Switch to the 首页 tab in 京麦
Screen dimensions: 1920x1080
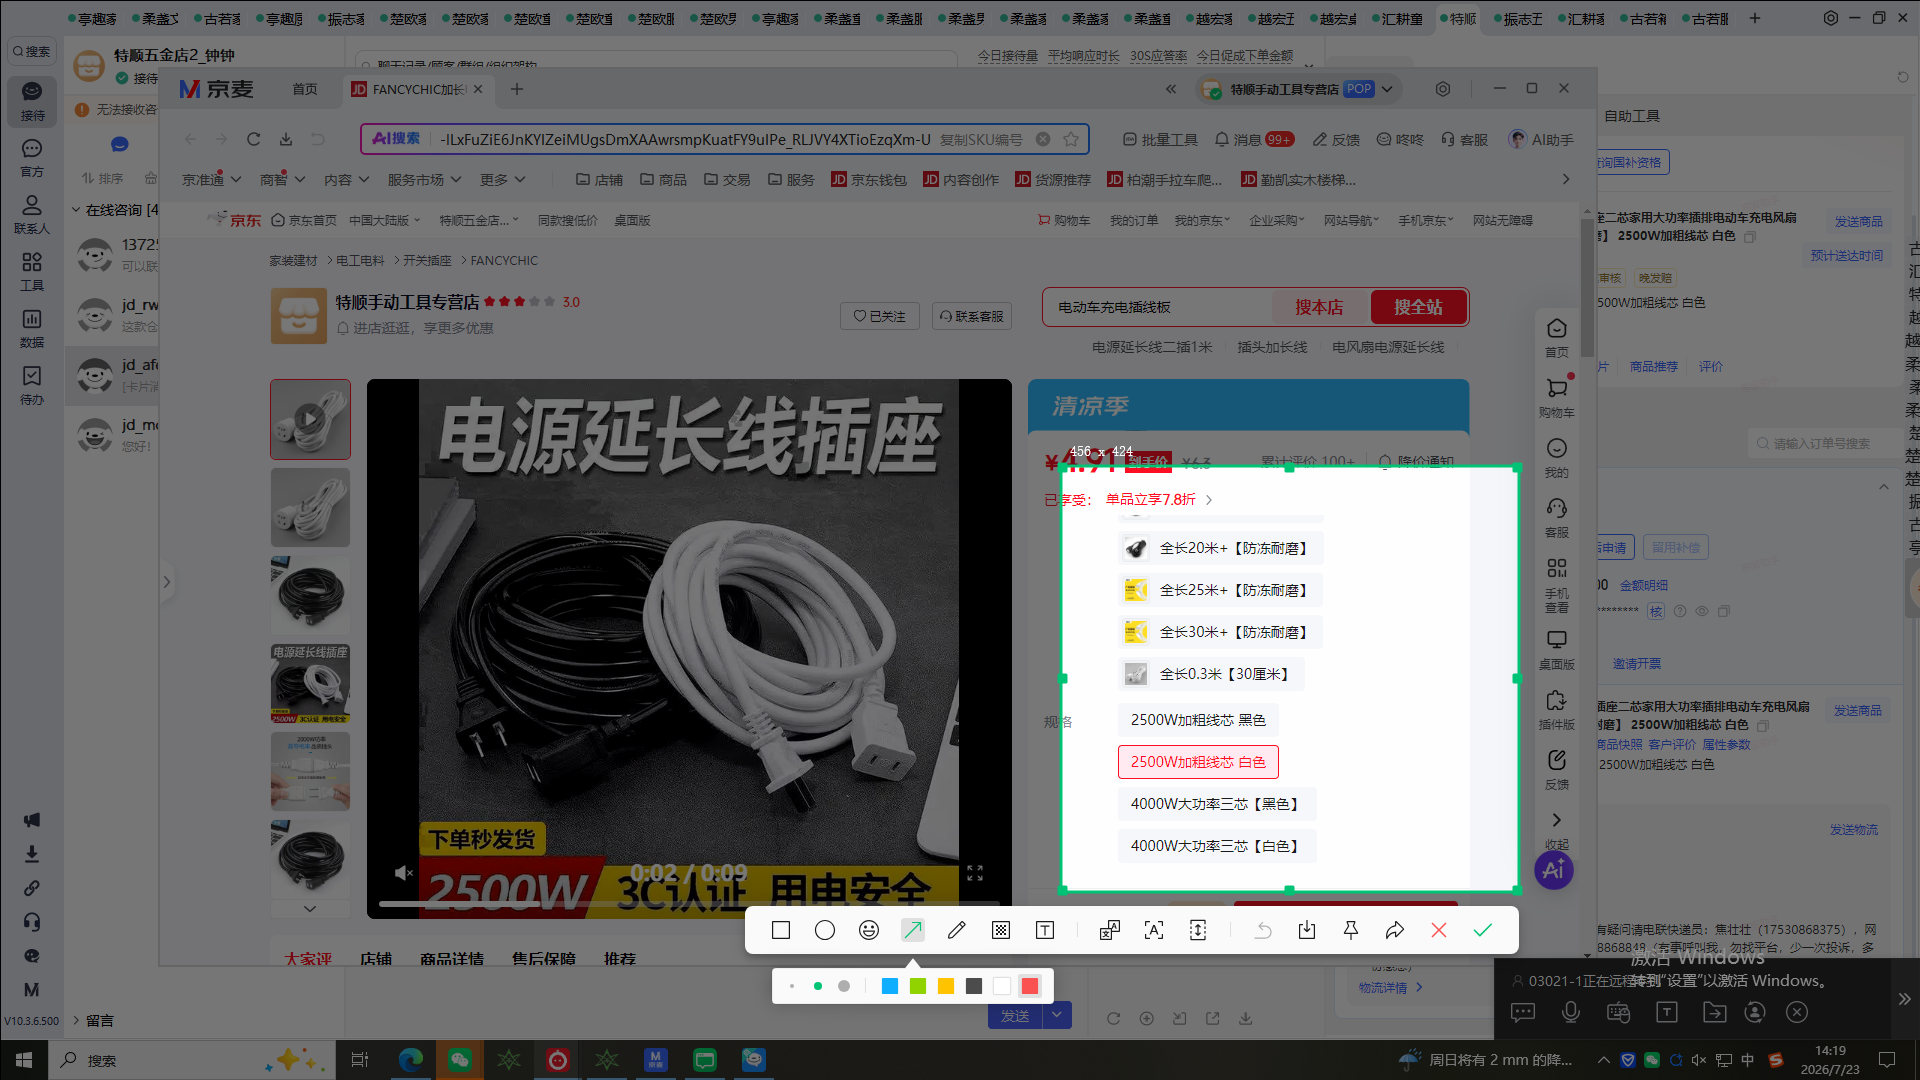305,89
